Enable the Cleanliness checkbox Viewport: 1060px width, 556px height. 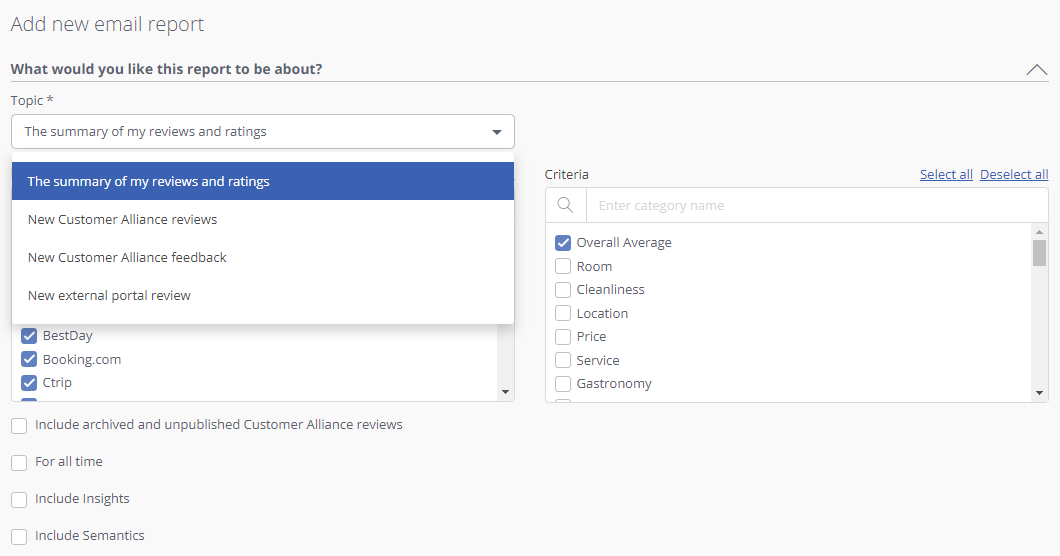(x=563, y=289)
